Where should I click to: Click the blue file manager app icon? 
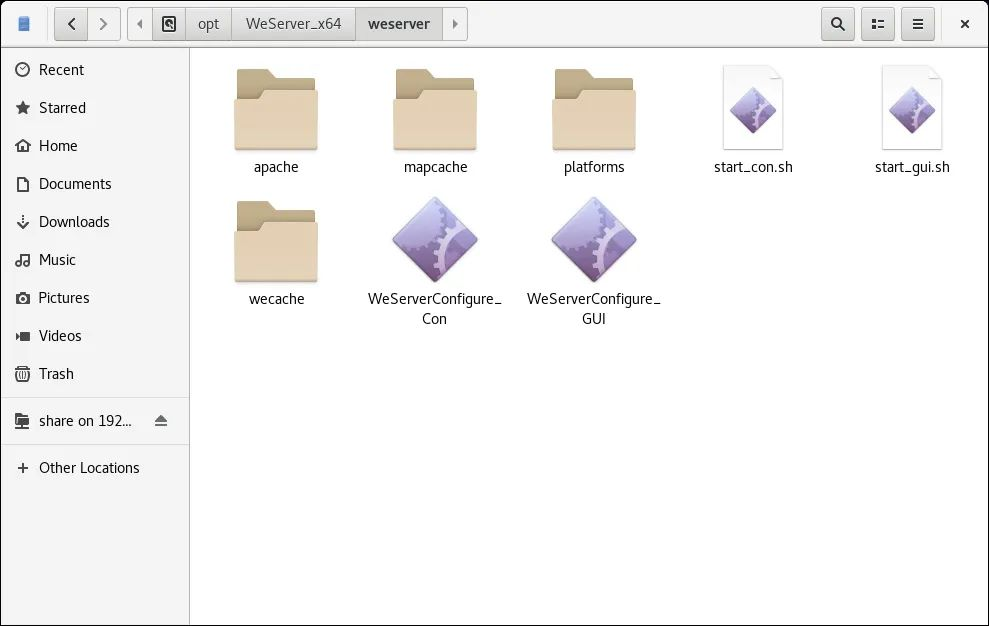pos(24,24)
